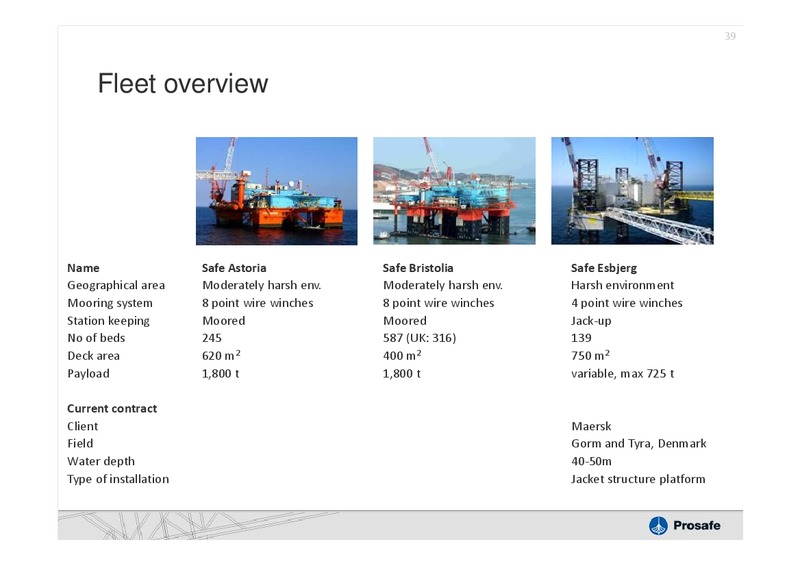800x566 pixels.
Task: Click '4 point wire winches' text
Action: 627,303
